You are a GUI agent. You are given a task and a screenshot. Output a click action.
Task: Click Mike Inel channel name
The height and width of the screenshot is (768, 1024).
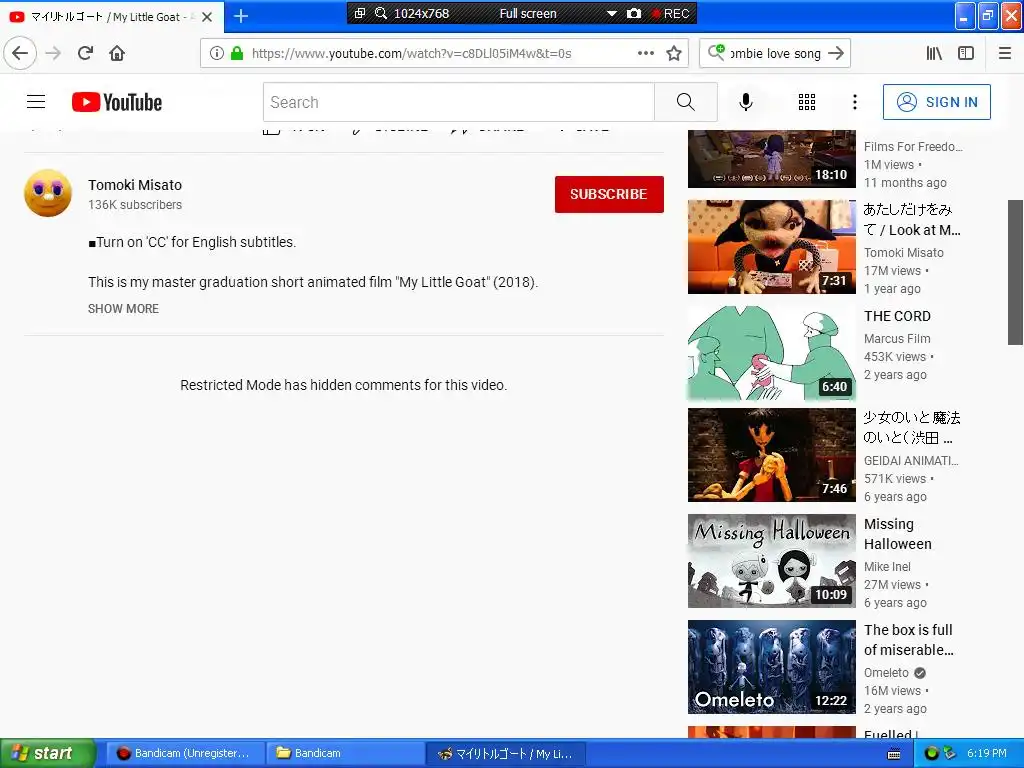887,566
